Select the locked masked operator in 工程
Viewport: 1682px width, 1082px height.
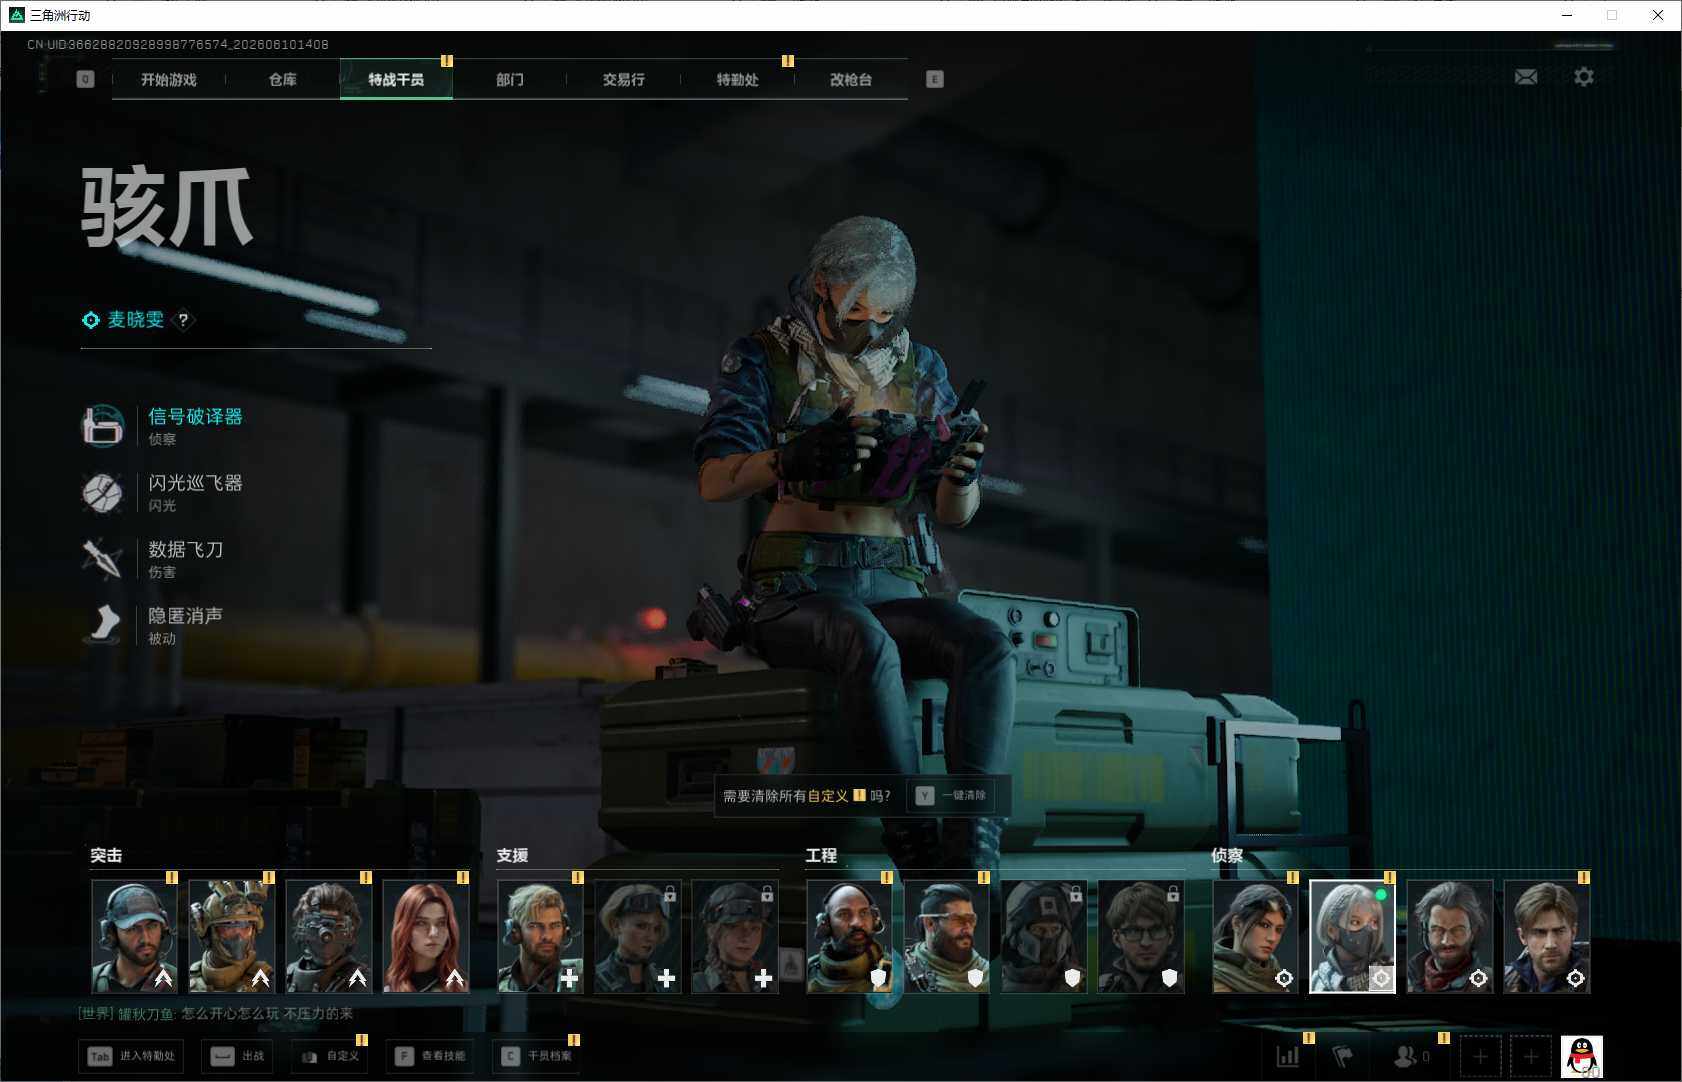[x=1043, y=936]
